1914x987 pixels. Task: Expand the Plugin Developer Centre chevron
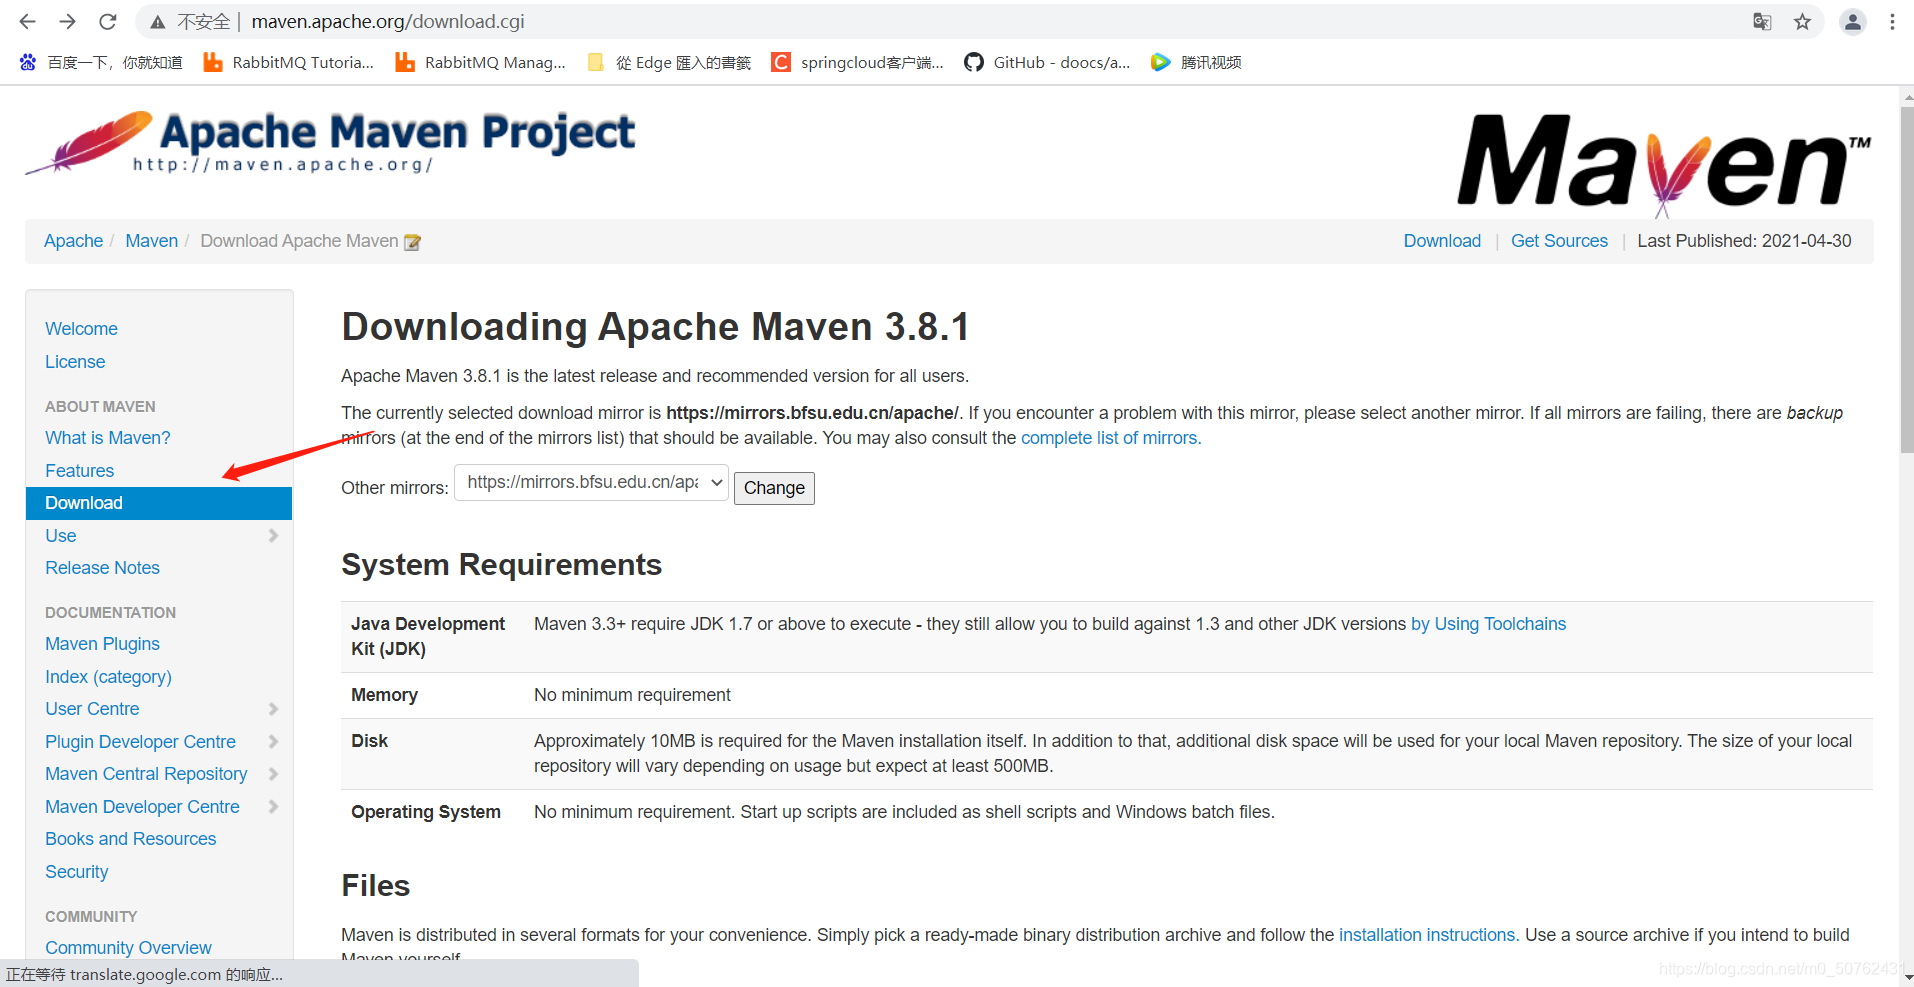click(x=273, y=742)
